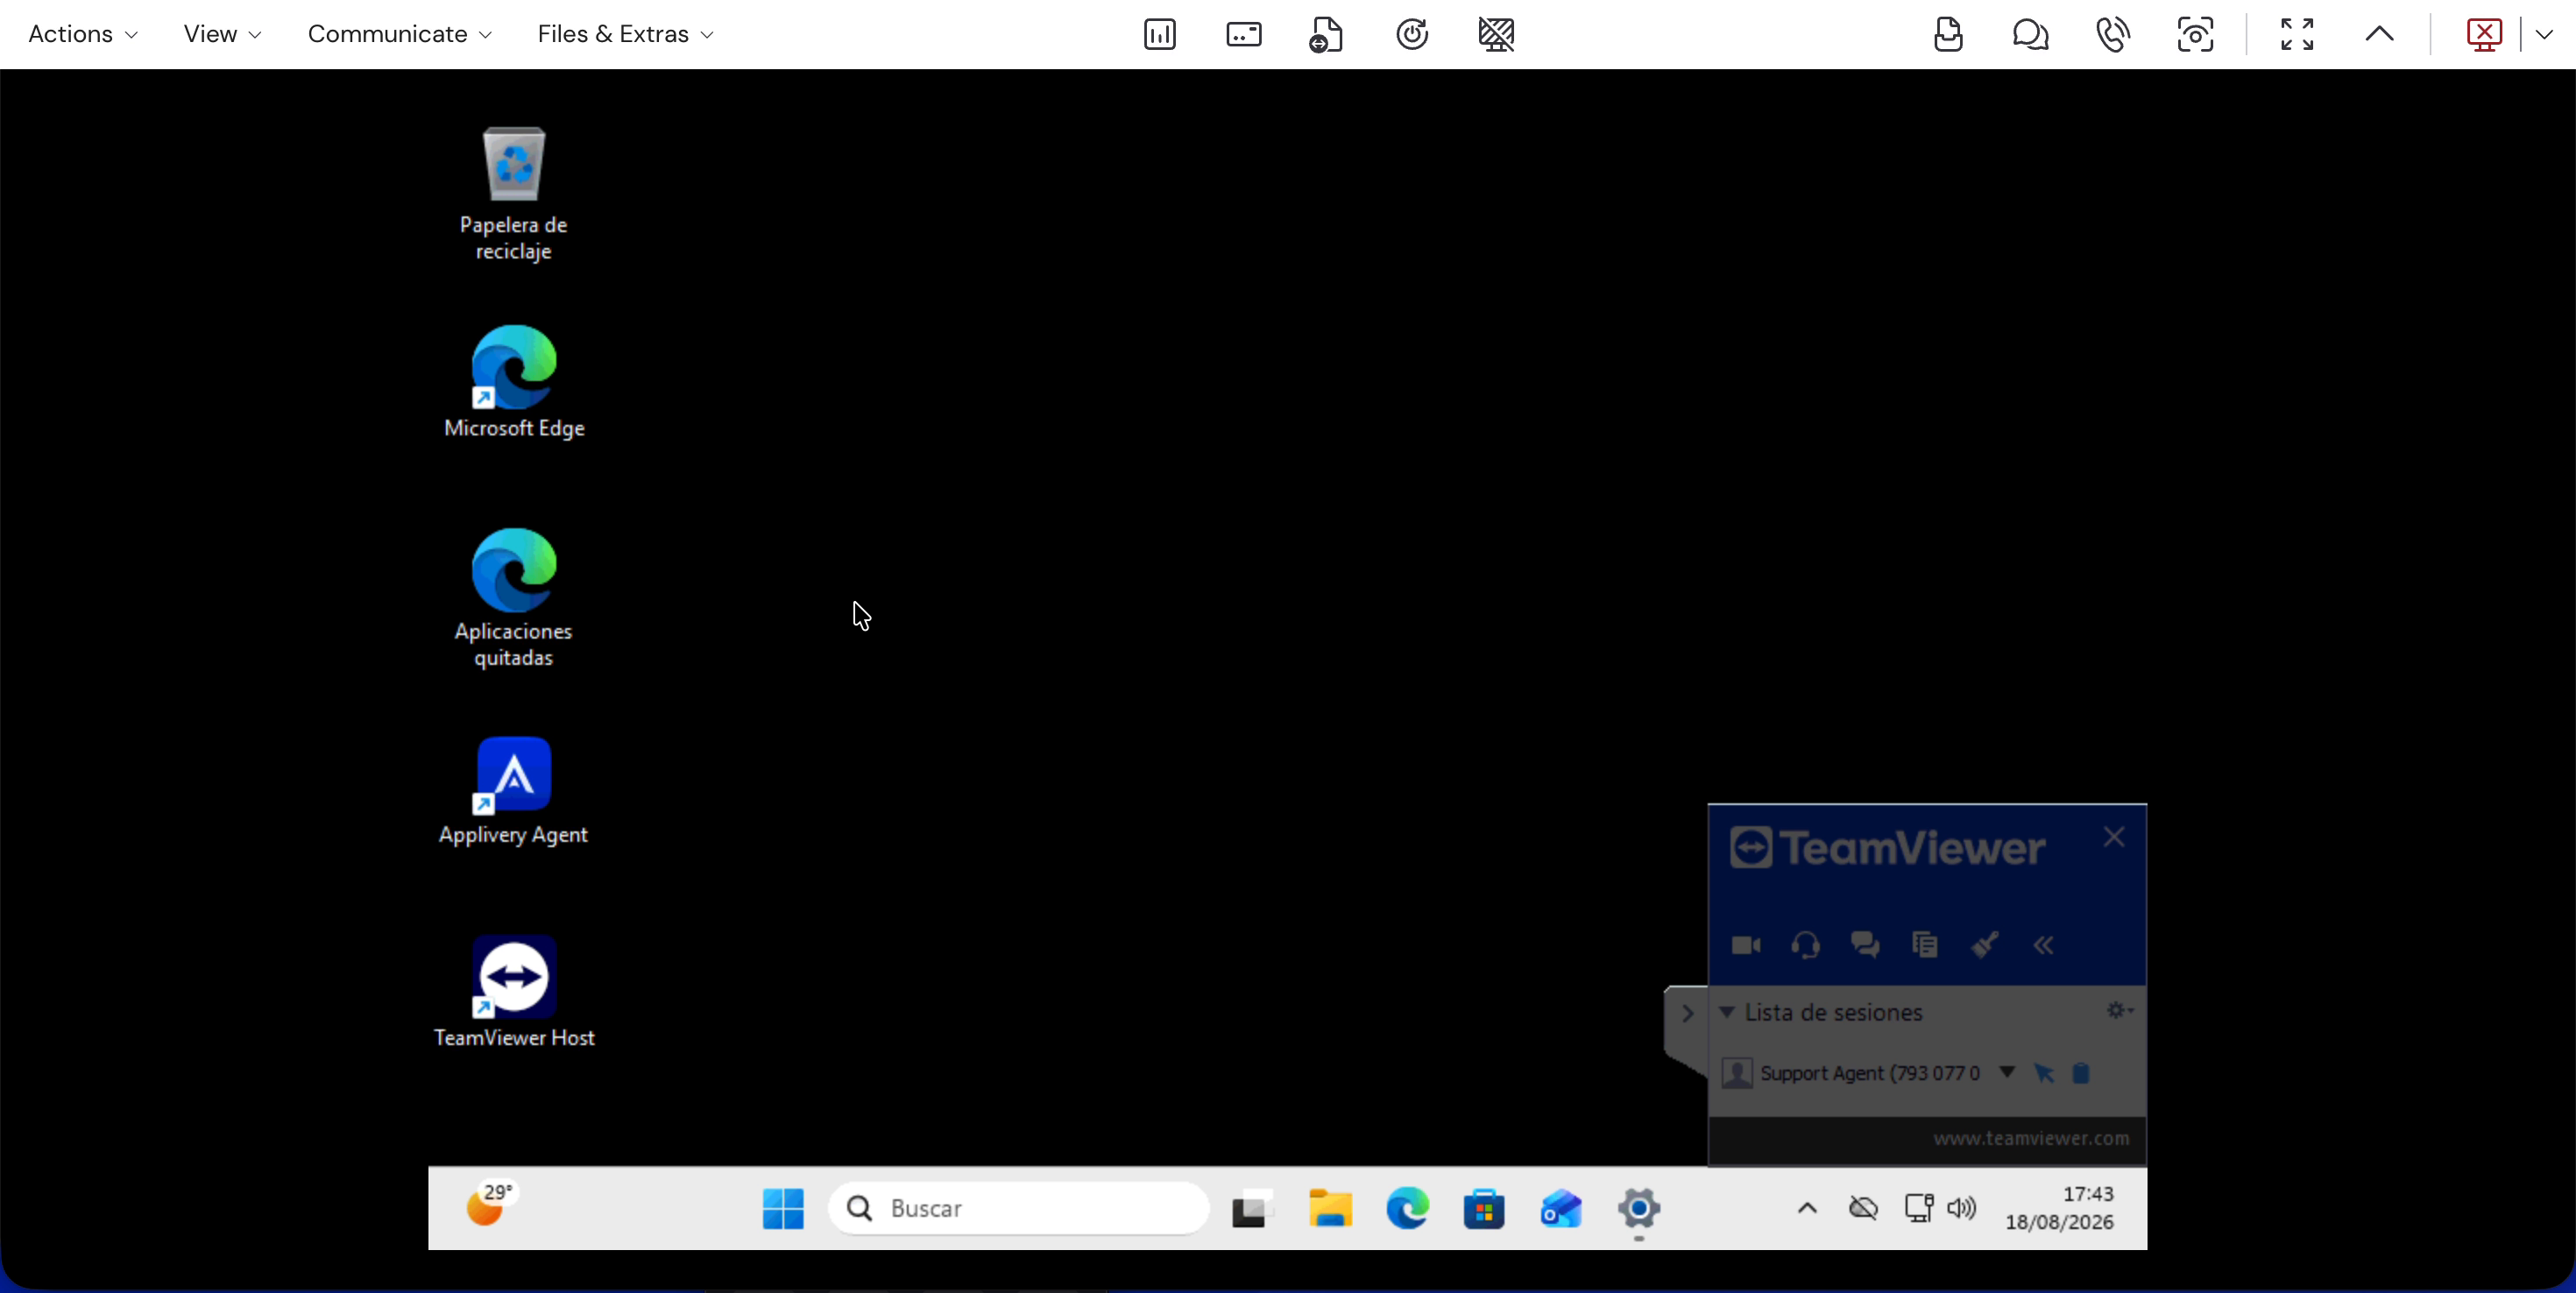The image size is (2576, 1293).
Task: Start a call with the phone icon
Action: click(x=2112, y=35)
